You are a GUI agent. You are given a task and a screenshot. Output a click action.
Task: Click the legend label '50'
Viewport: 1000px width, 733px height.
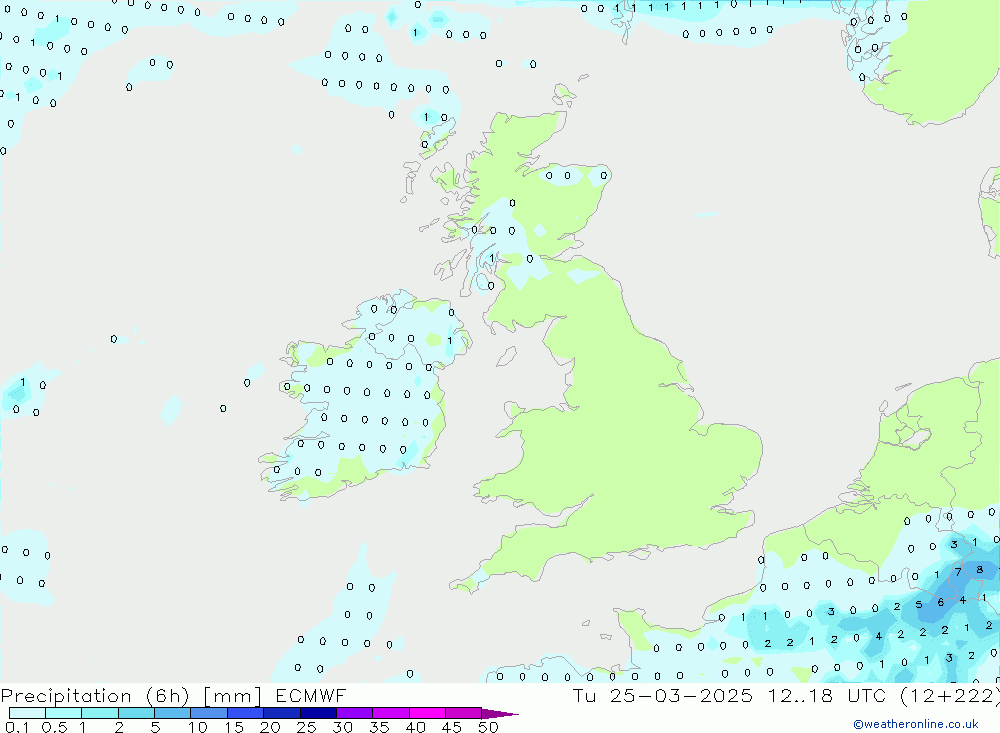pyautogui.click(x=488, y=727)
